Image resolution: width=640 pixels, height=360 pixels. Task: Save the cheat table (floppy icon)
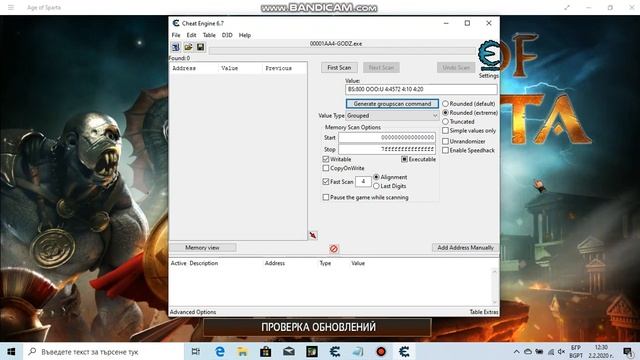tap(200, 47)
